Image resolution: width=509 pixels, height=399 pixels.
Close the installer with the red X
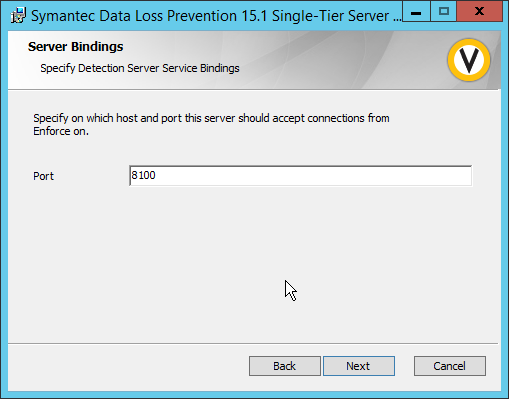[x=479, y=12]
